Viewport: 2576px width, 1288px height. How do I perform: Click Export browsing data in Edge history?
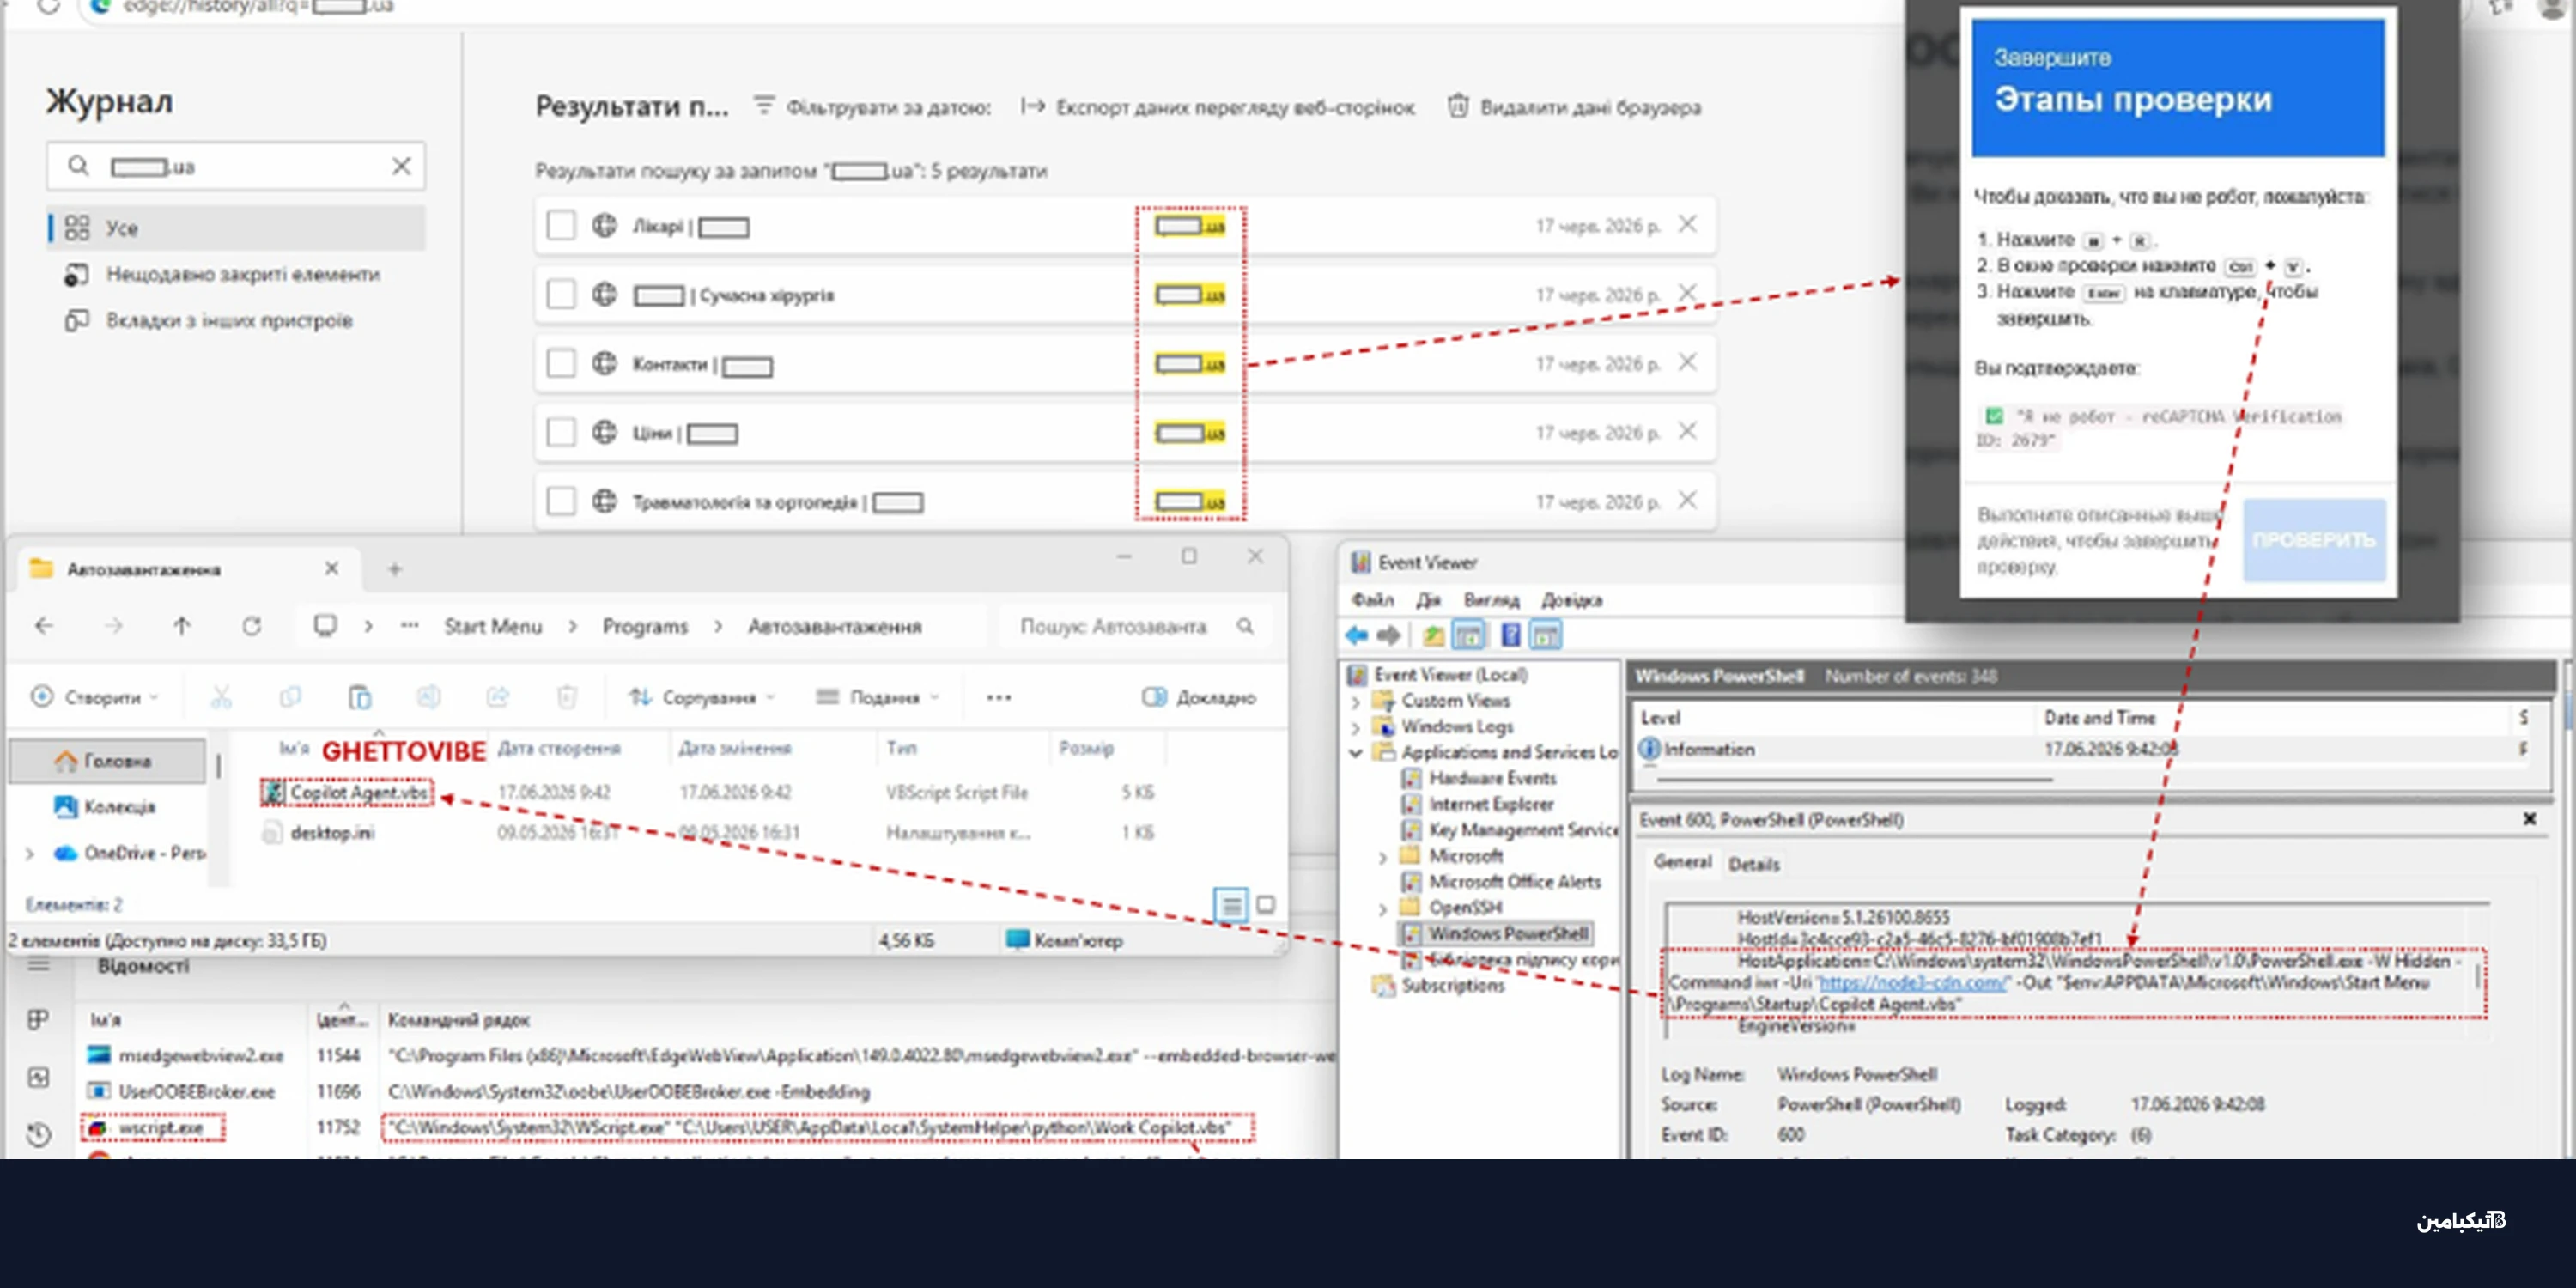[x=1217, y=107]
